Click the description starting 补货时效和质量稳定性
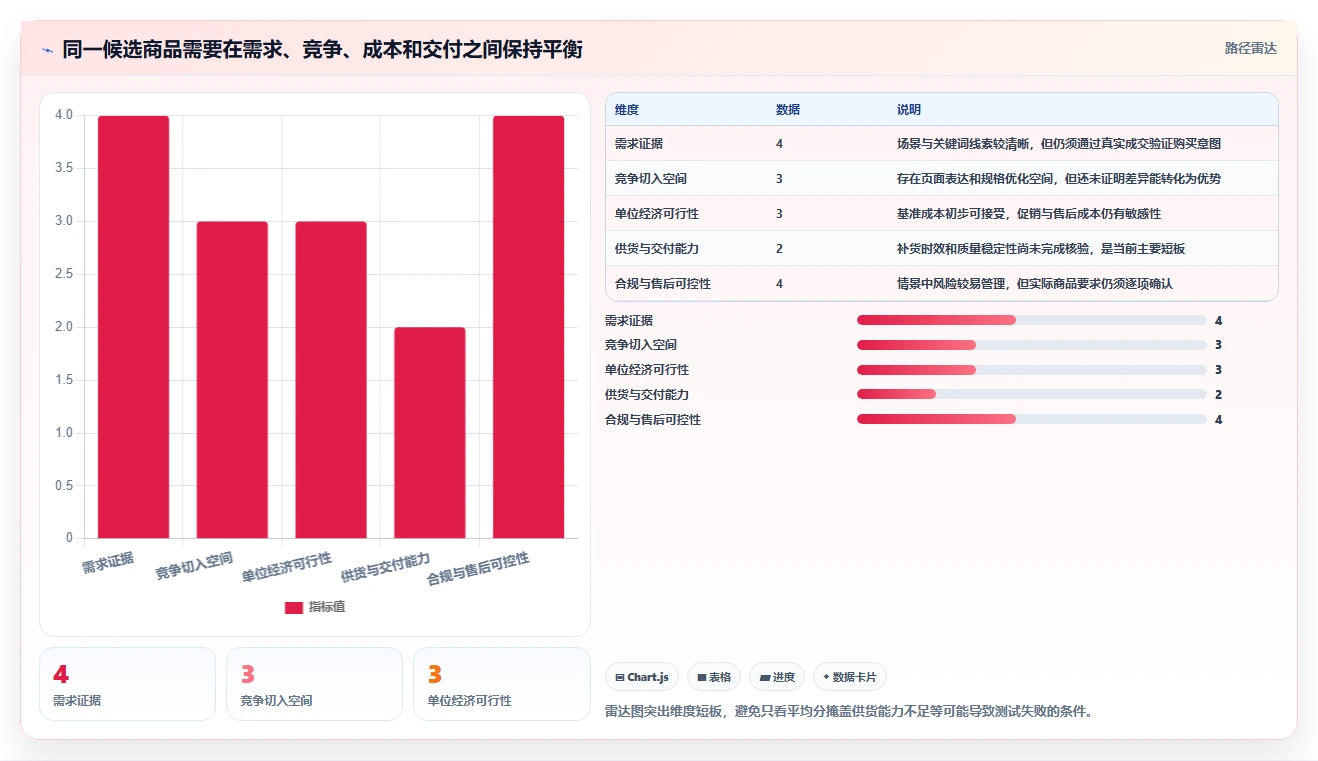 (x=1041, y=249)
